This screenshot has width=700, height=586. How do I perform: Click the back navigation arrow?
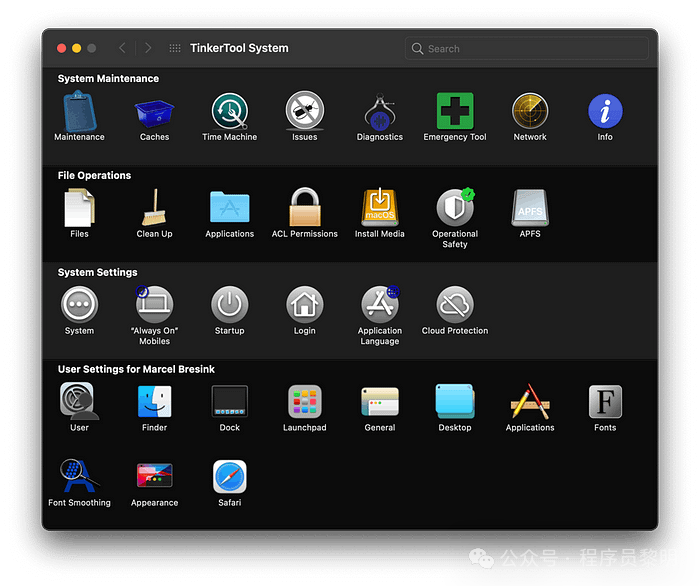(x=122, y=48)
